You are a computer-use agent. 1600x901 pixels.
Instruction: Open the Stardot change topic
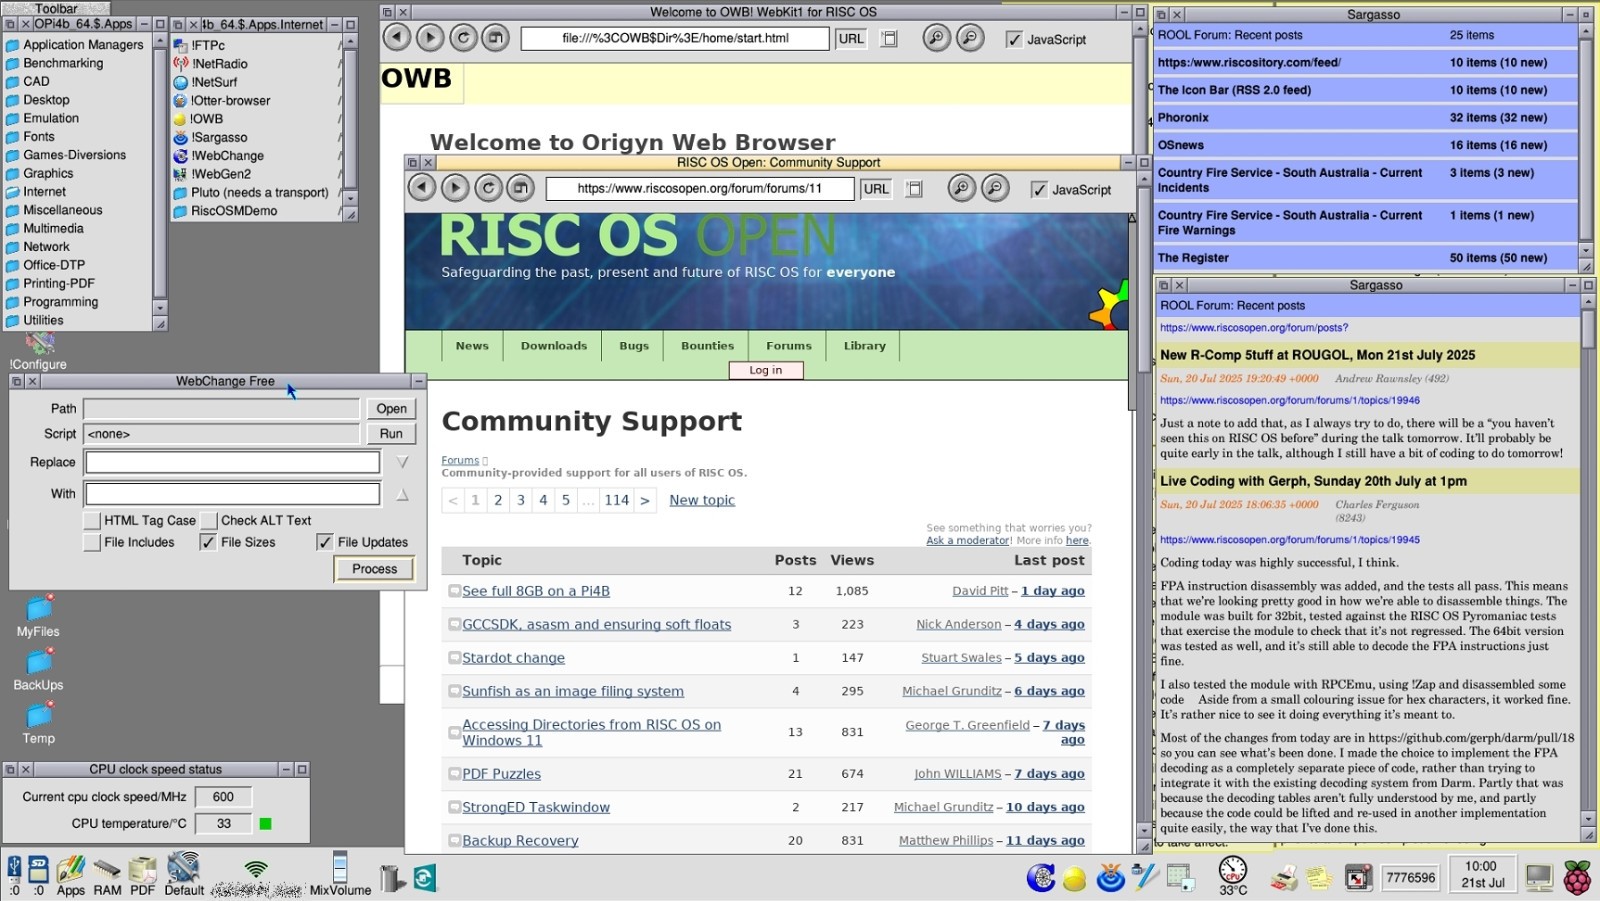point(513,658)
